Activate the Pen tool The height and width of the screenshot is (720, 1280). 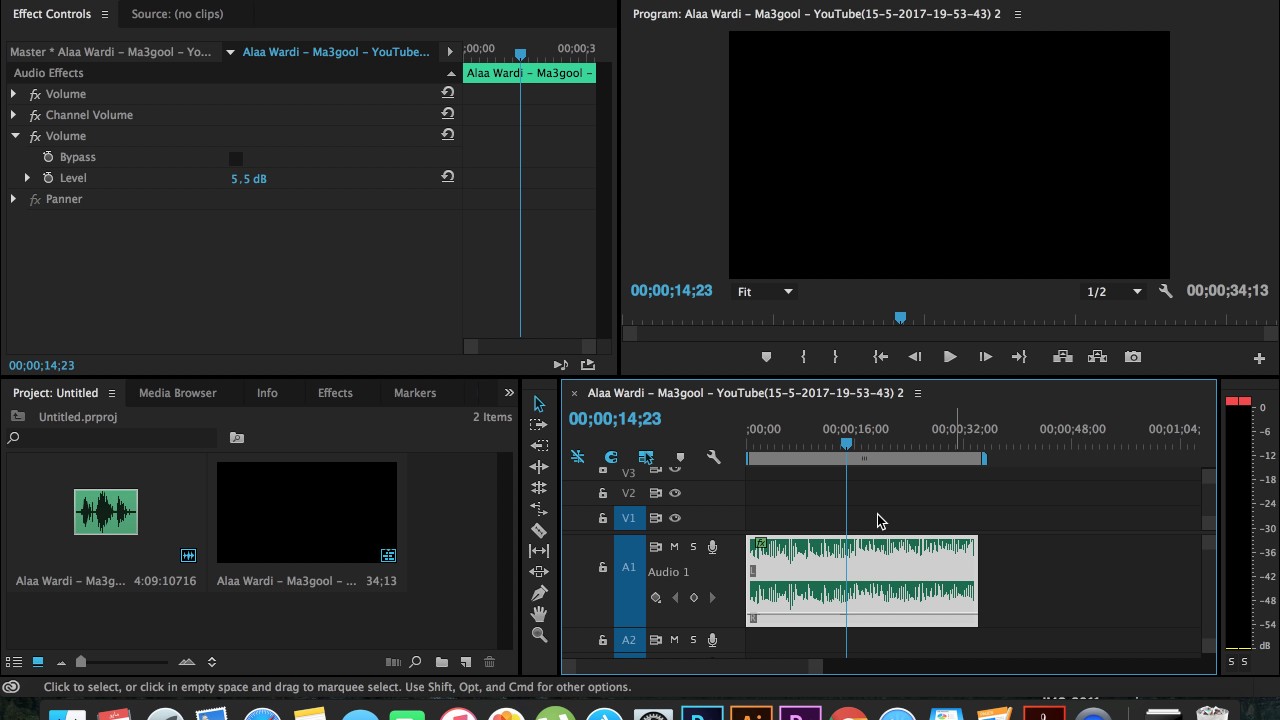(x=539, y=593)
